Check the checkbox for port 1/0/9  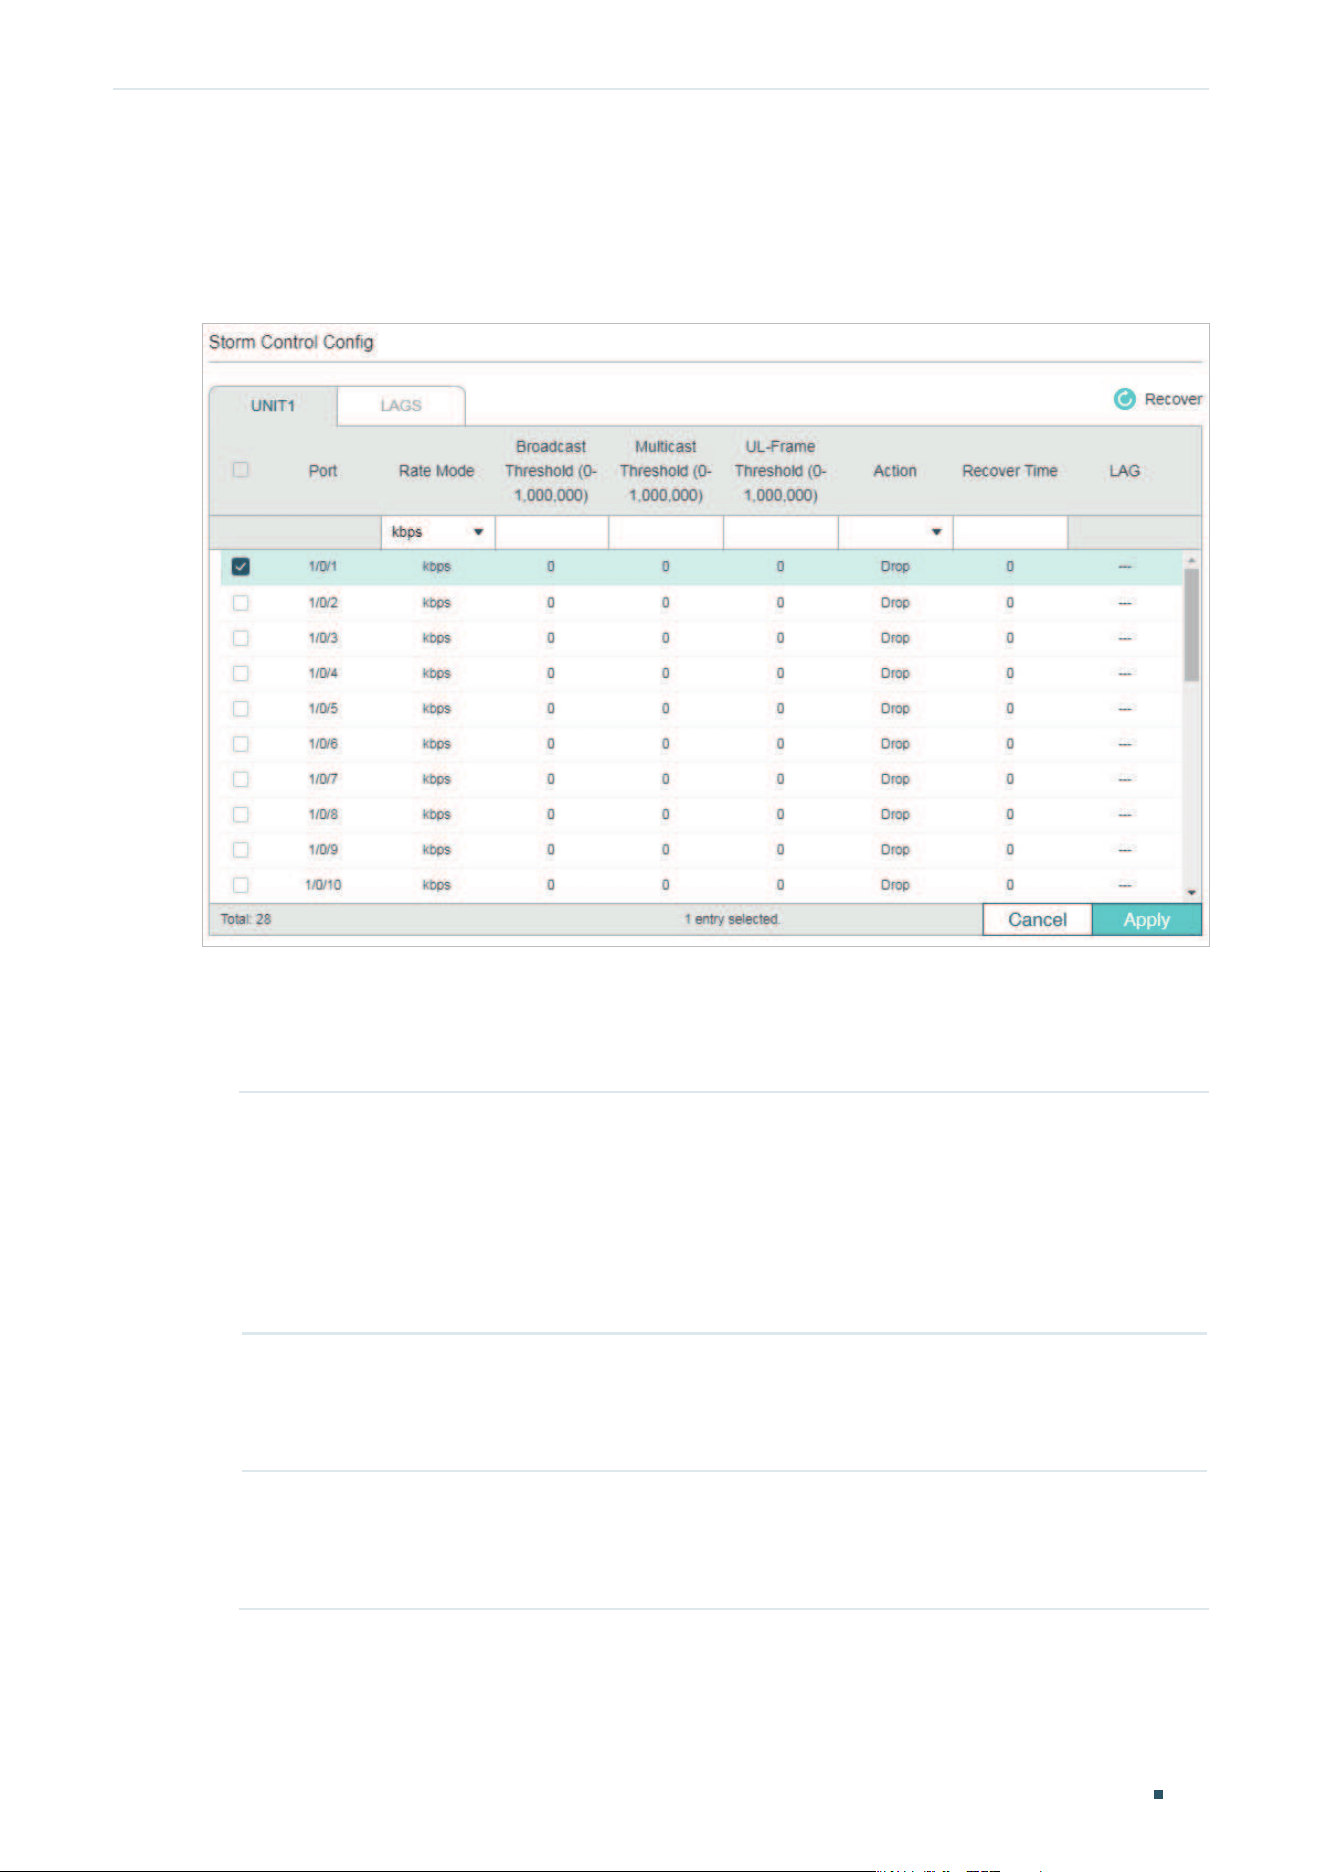point(240,850)
